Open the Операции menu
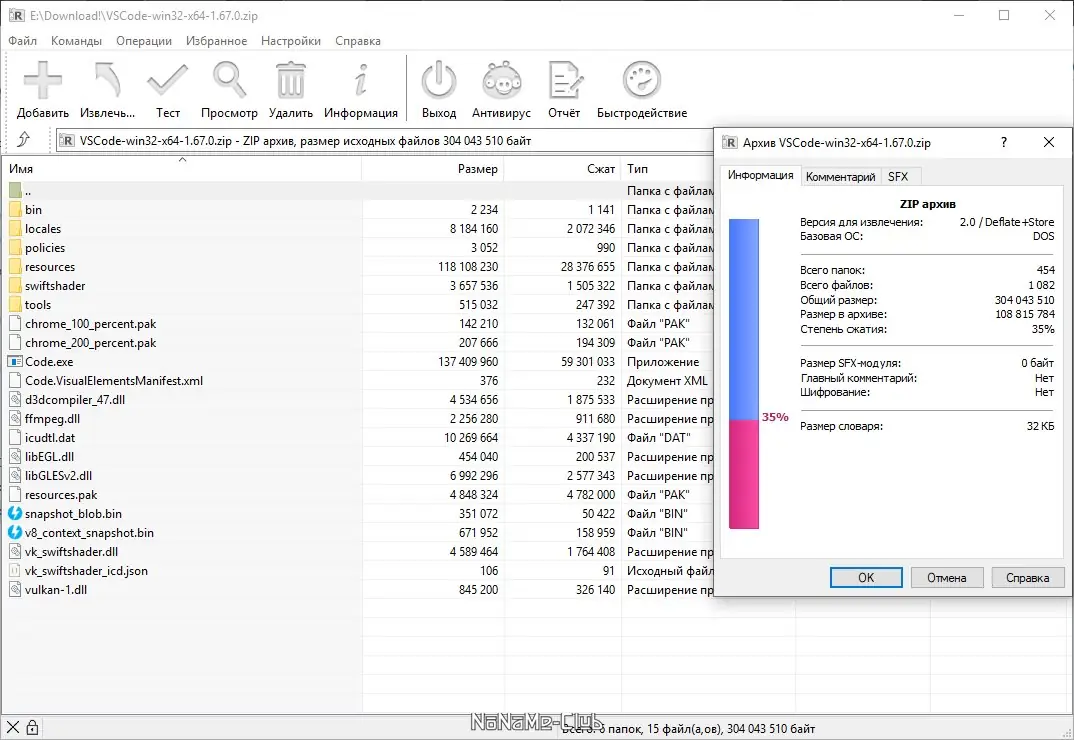 pyautogui.click(x=144, y=40)
